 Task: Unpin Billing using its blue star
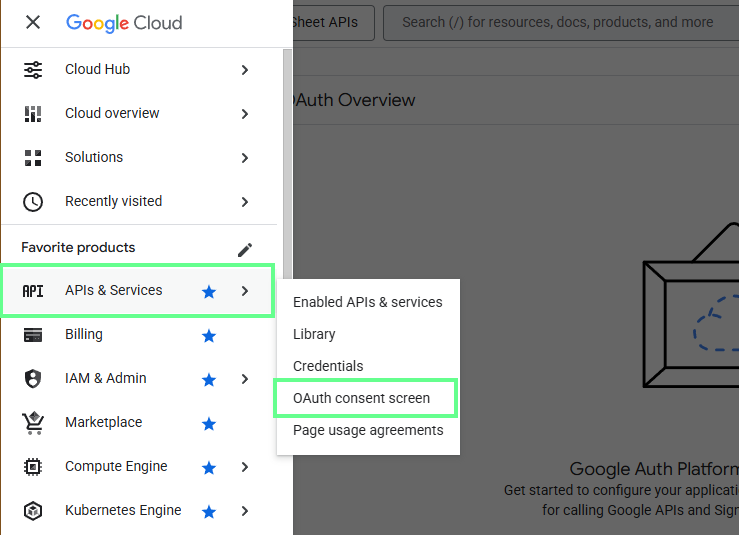(209, 336)
